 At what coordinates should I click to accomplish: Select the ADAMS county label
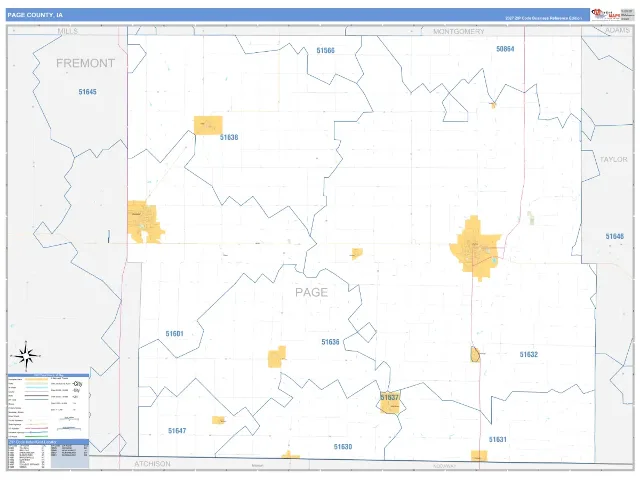point(617,31)
